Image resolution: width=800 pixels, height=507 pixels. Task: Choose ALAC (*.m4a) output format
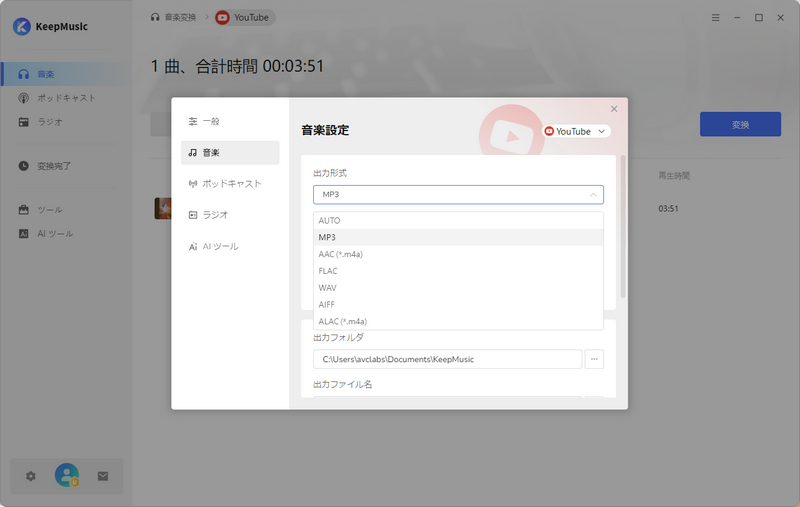click(458, 321)
